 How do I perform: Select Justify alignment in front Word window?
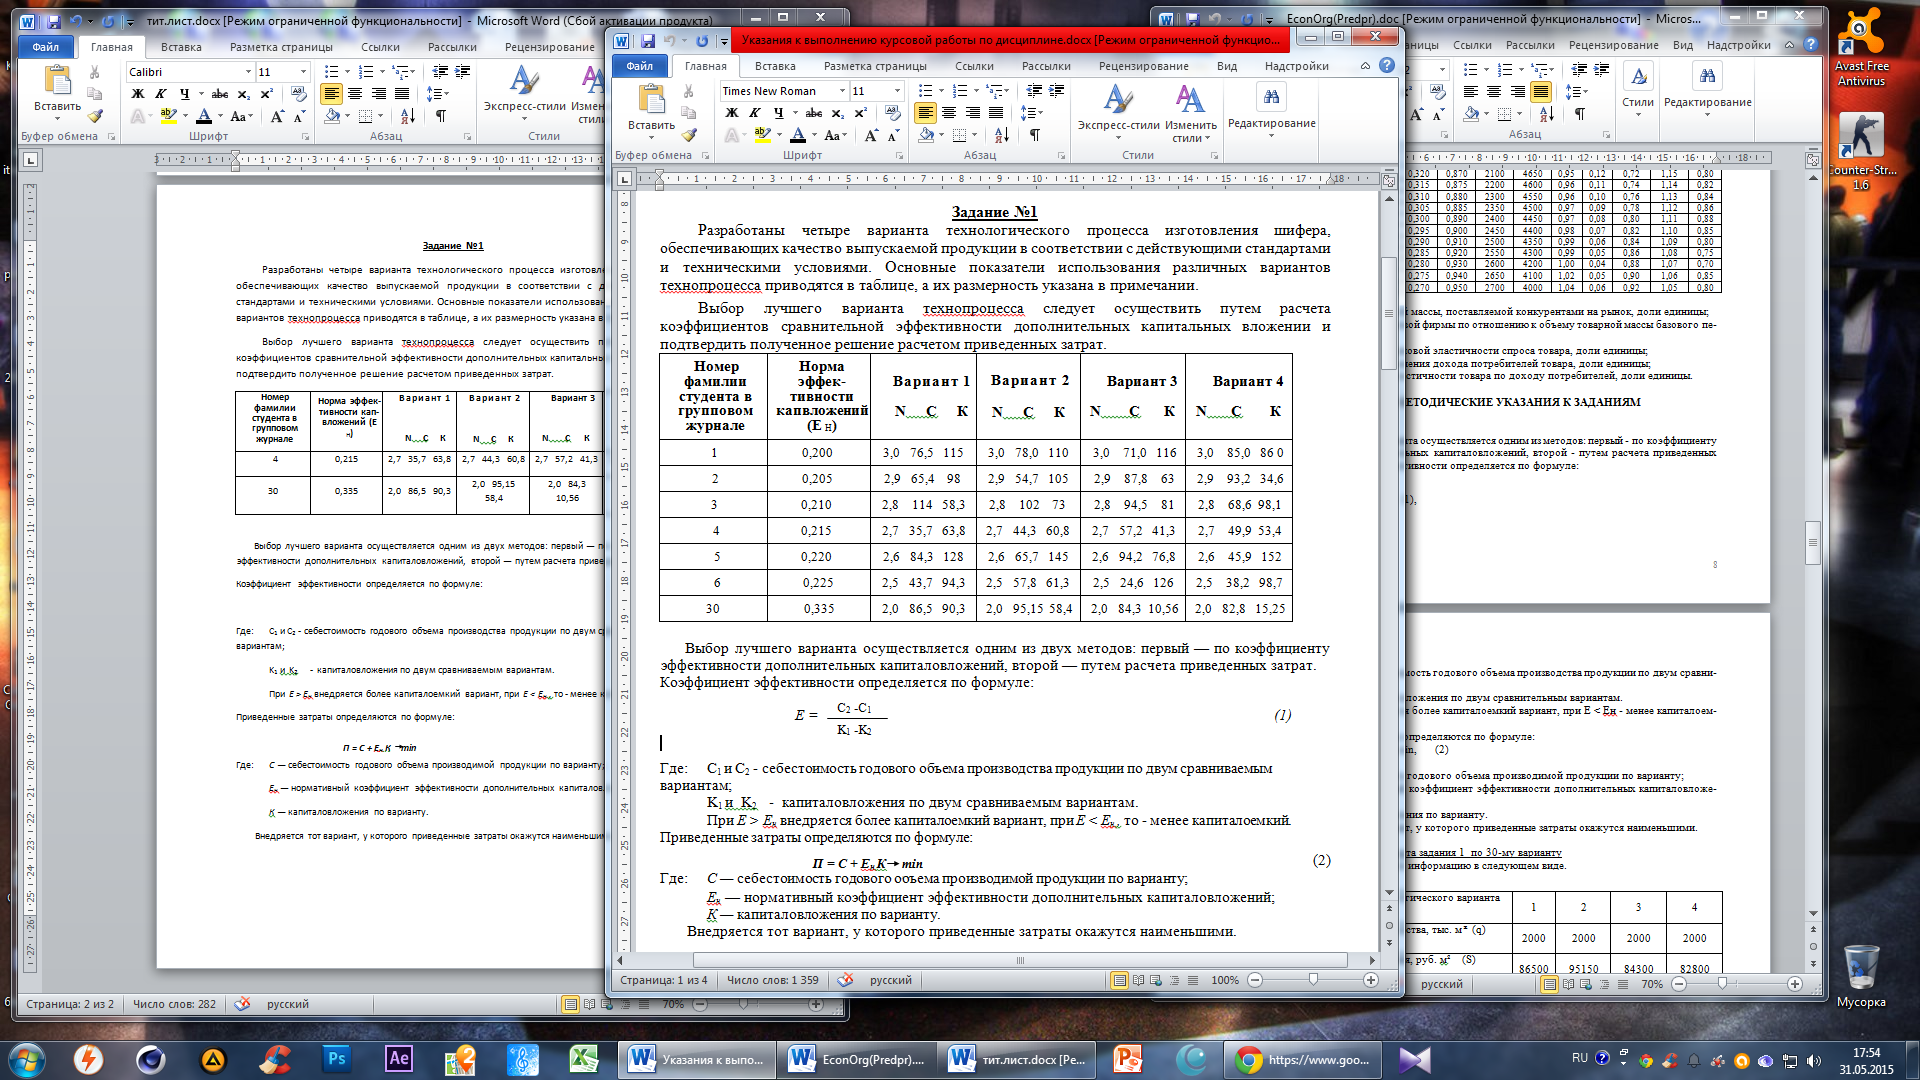[996, 113]
